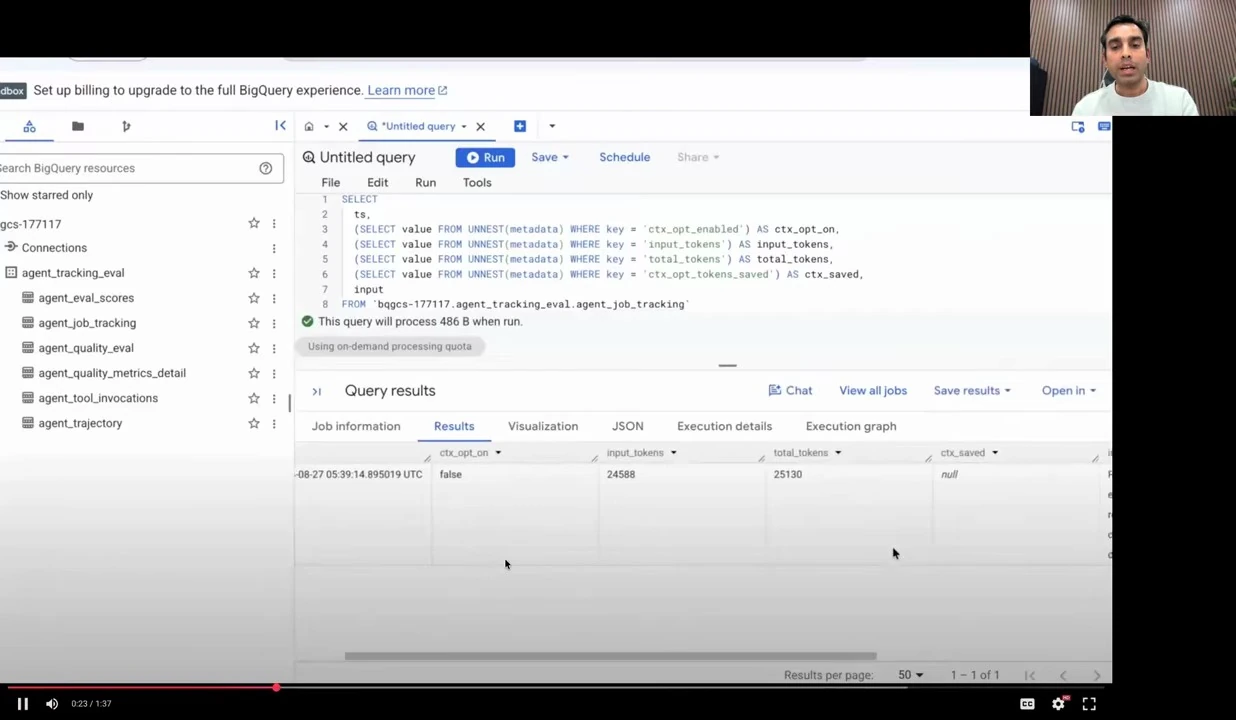1236x720 pixels.
Task: Open the search help icon
Action: point(266,168)
